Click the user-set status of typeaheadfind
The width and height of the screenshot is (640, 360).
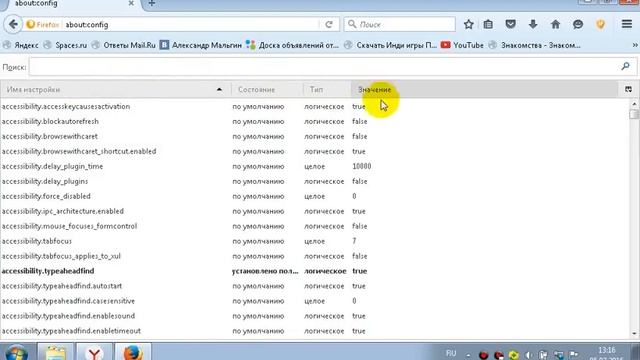pos(265,271)
